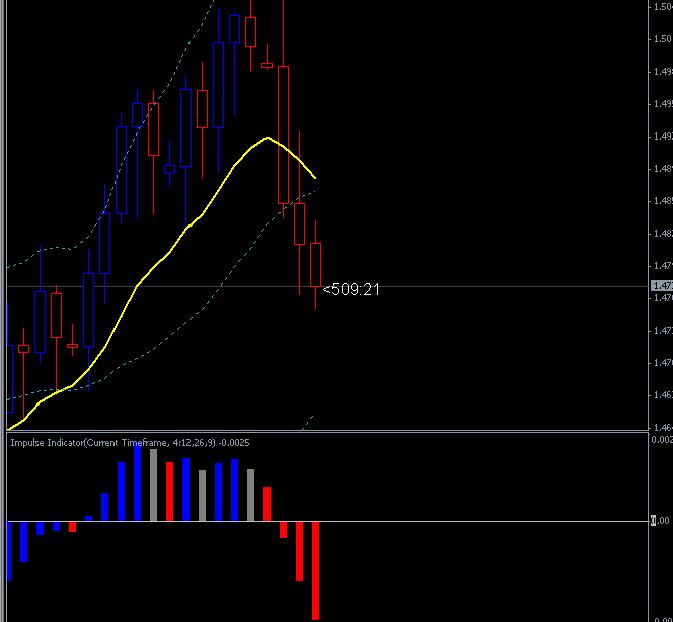Screen dimensions: 673x622
Task: Click the <509:21 candle countdown label
Action: 351,289
